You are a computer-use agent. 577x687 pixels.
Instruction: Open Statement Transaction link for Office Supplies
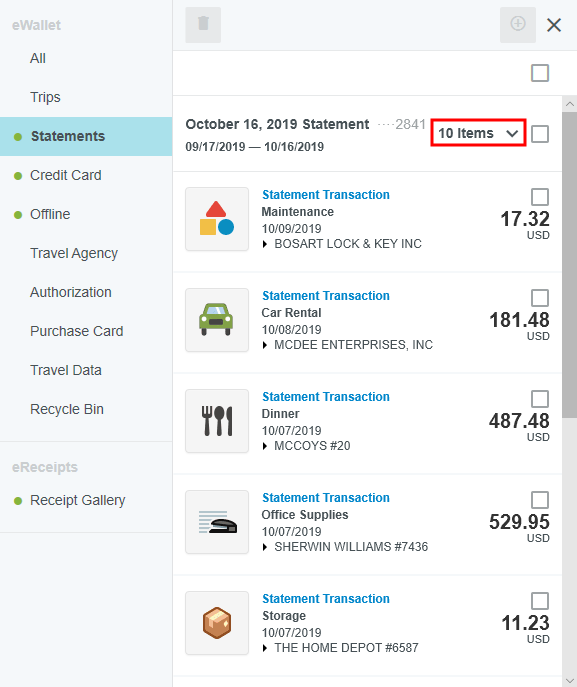point(326,498)
